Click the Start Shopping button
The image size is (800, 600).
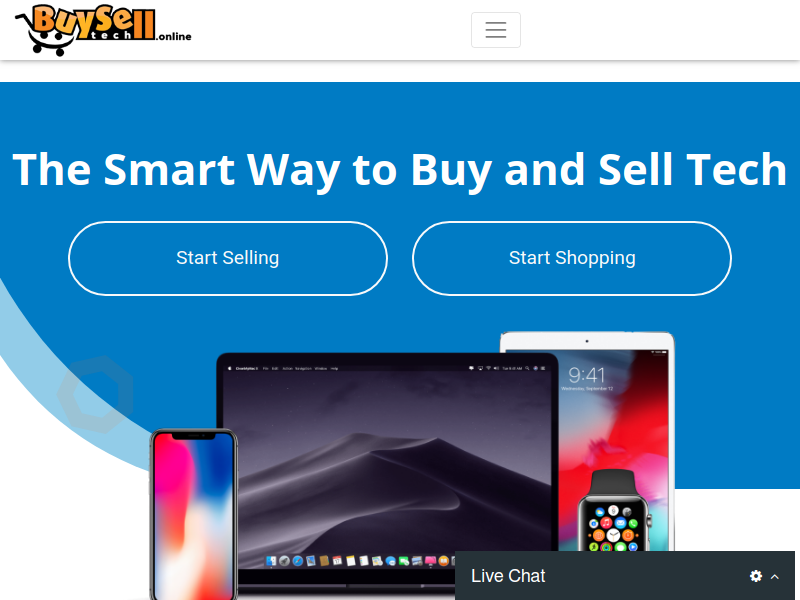point(571,258)
